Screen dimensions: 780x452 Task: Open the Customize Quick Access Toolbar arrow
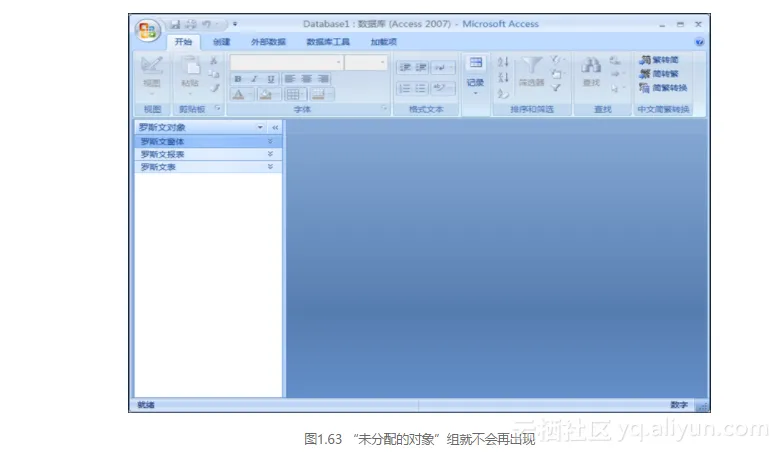235,24
